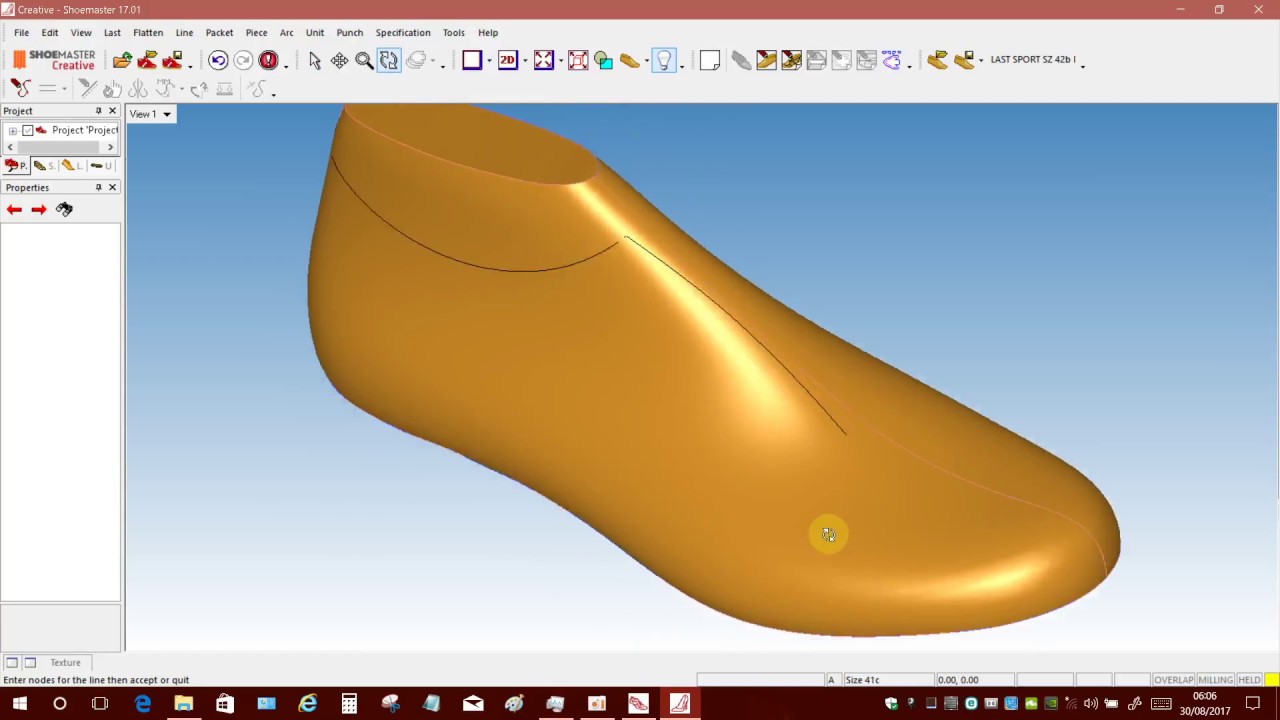Viewport: 1280px width, 720px height.
Task: Expand the Project tree node
Action: tap(12, 130)
